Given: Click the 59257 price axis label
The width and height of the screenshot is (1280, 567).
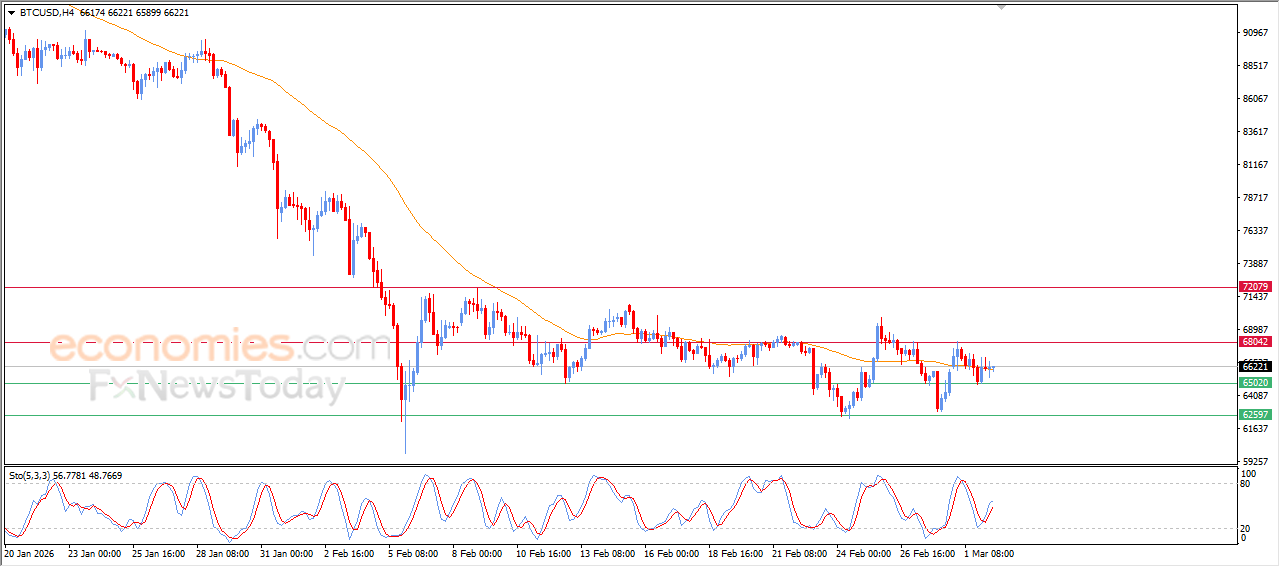Looking at the screenshot, I should [x=1255, y=462].
